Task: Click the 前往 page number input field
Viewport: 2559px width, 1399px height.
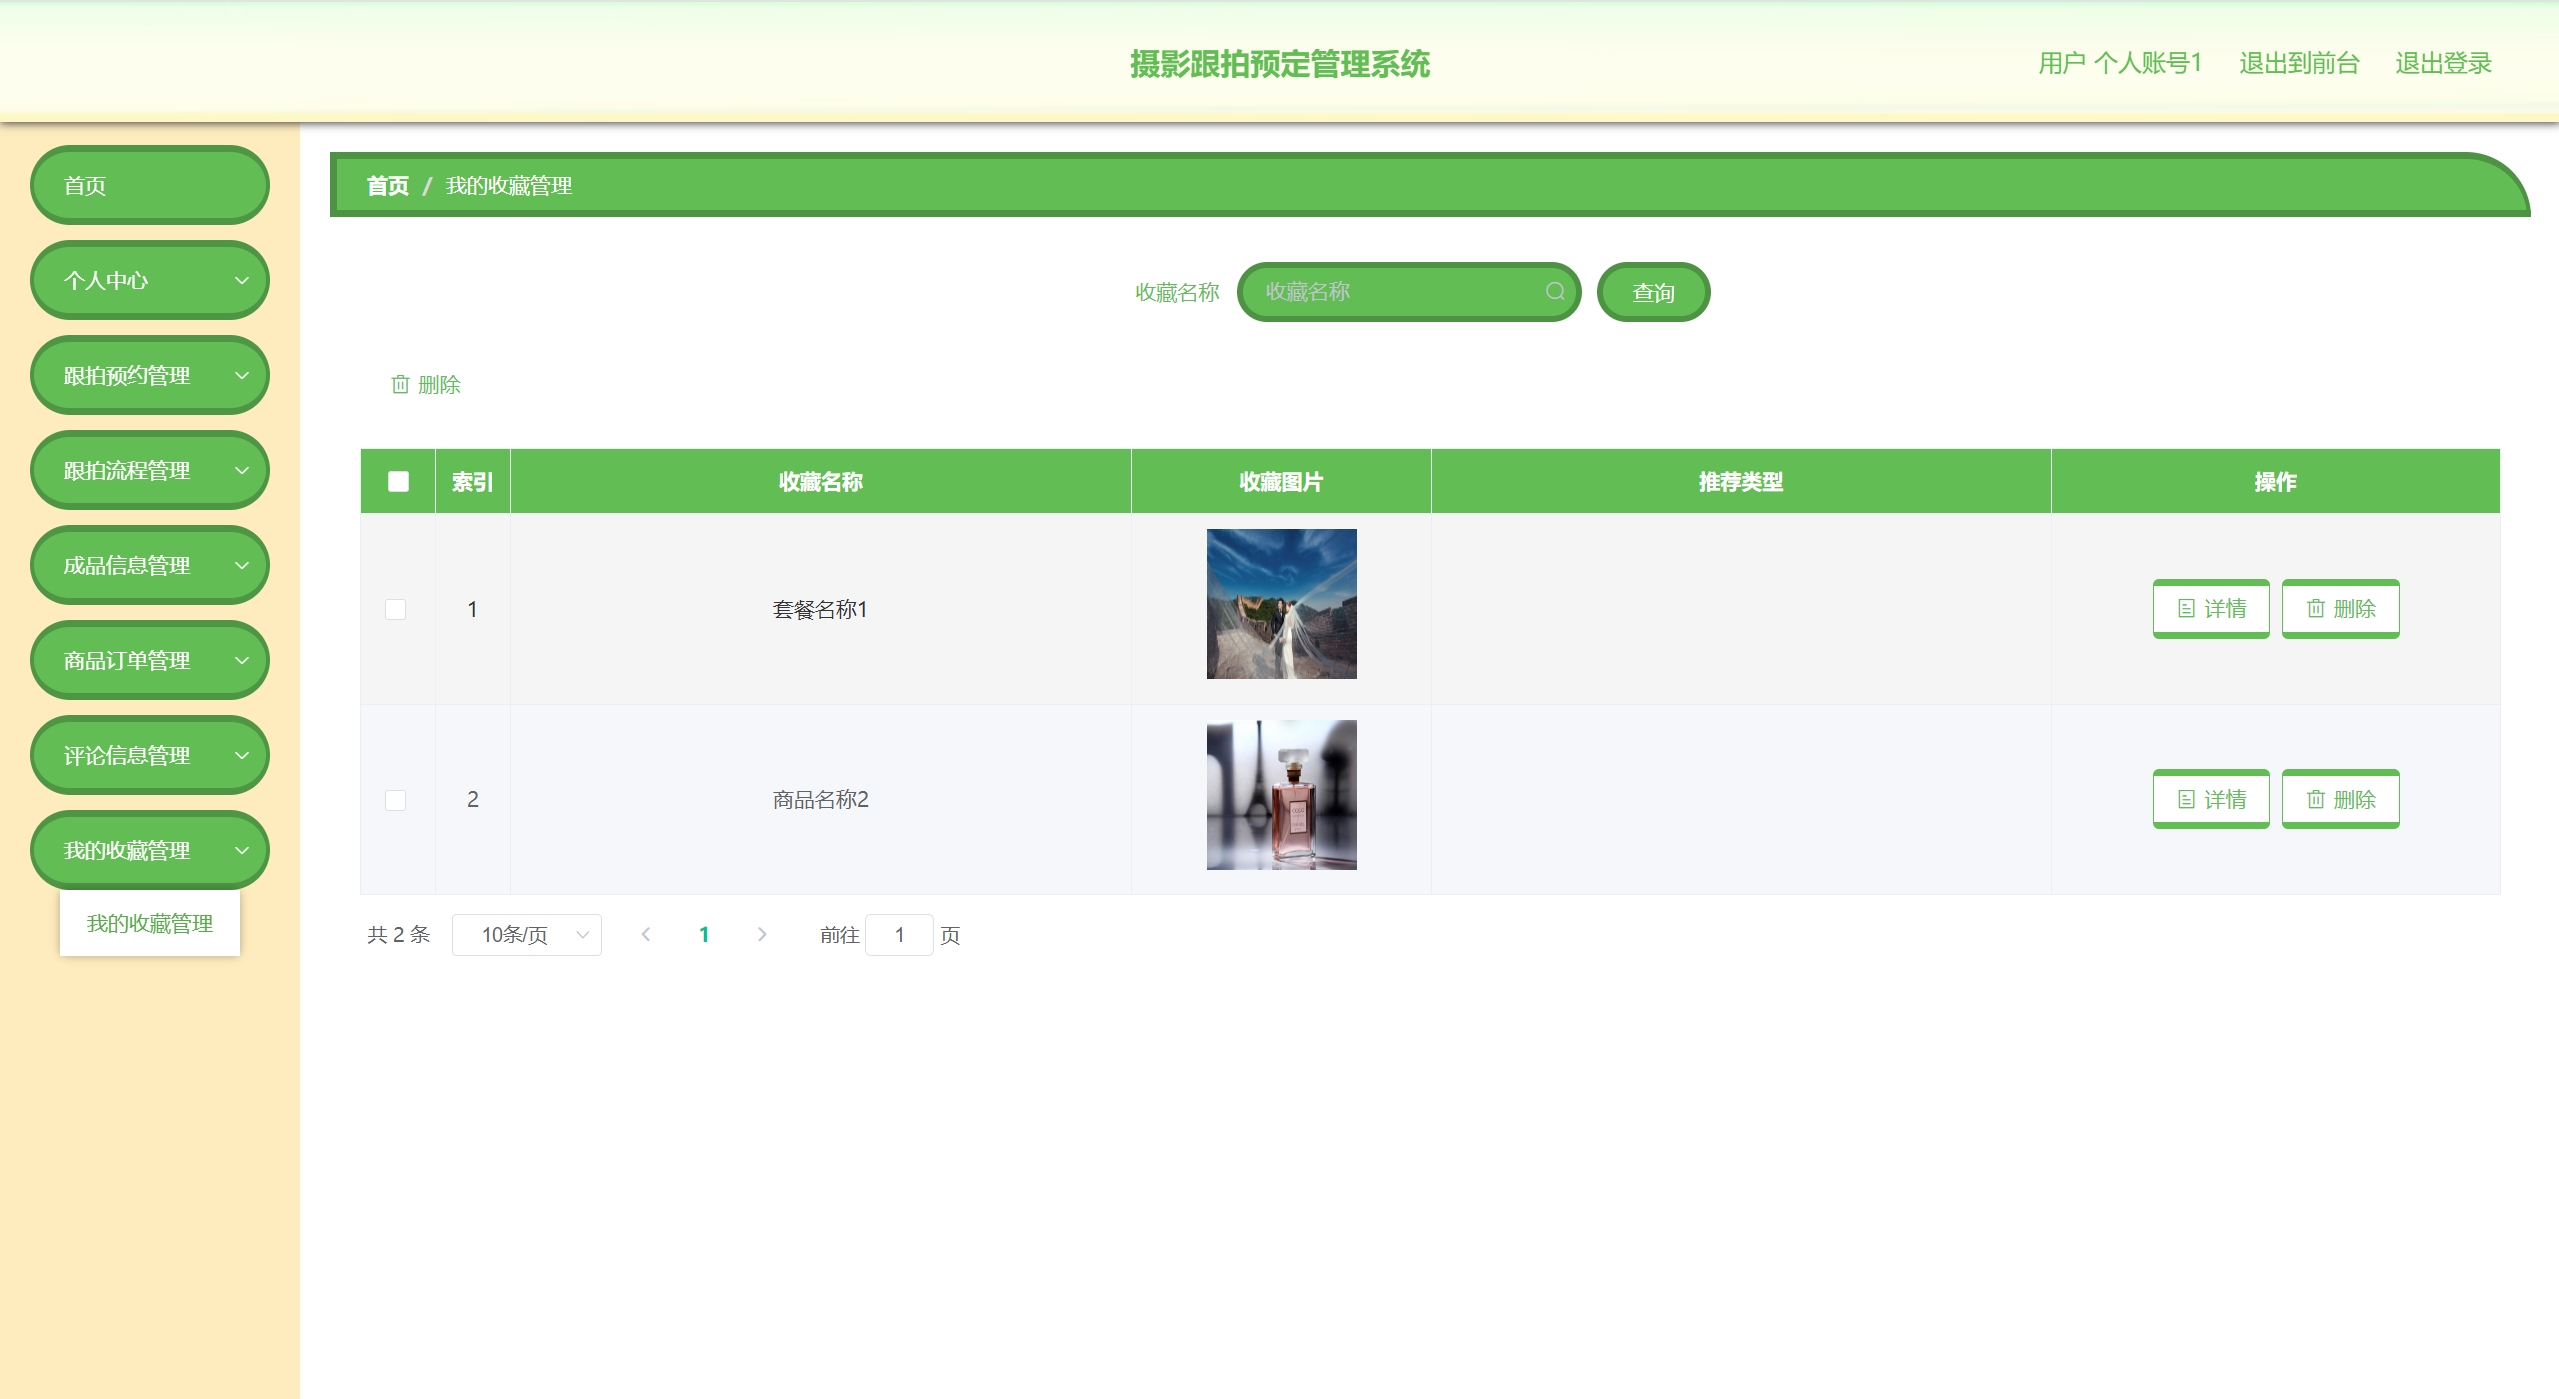Action: tap(898, 934)
